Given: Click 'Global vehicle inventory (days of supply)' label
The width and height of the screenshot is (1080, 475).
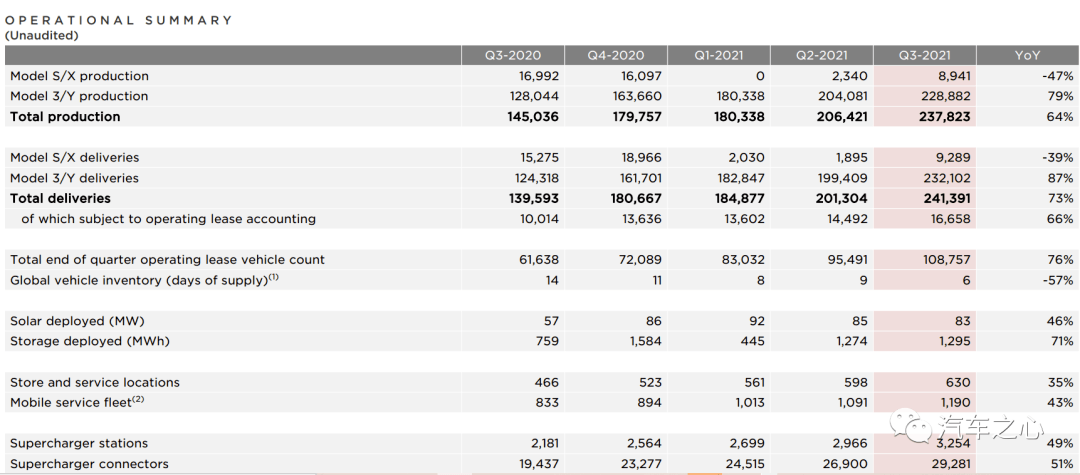Looking at the screenshot, I should 145,280.
